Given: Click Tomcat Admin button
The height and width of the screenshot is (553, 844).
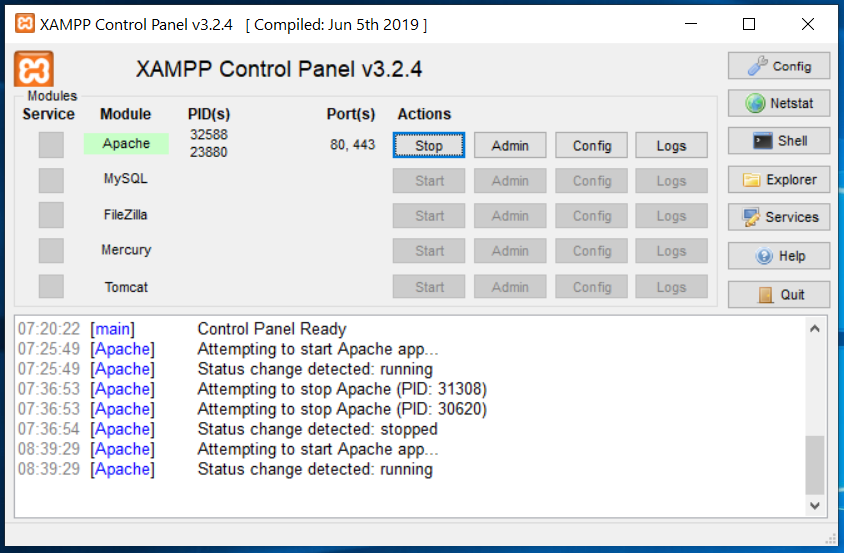Looking at the screenshot, I should pyautogui.click(x=510, y=287).
